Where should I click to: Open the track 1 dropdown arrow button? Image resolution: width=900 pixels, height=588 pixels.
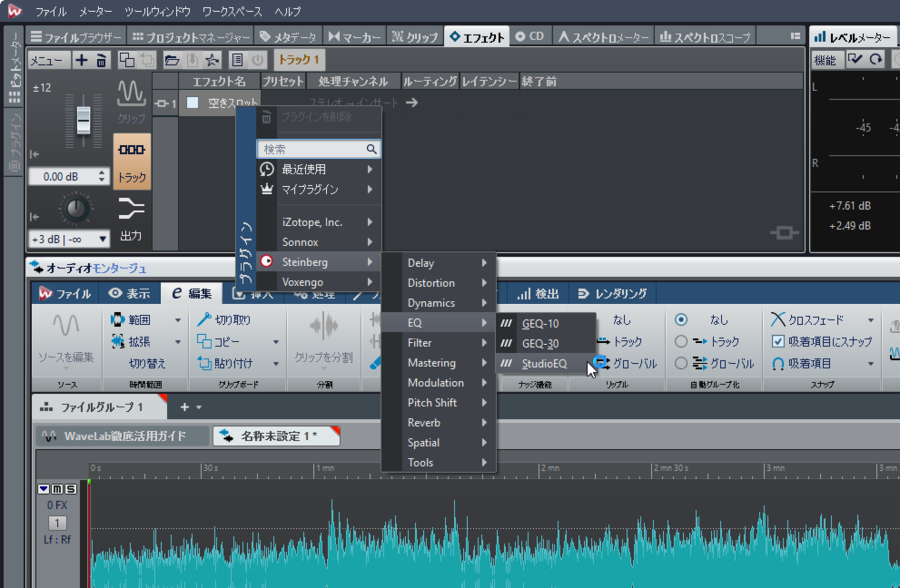[44, 489]
